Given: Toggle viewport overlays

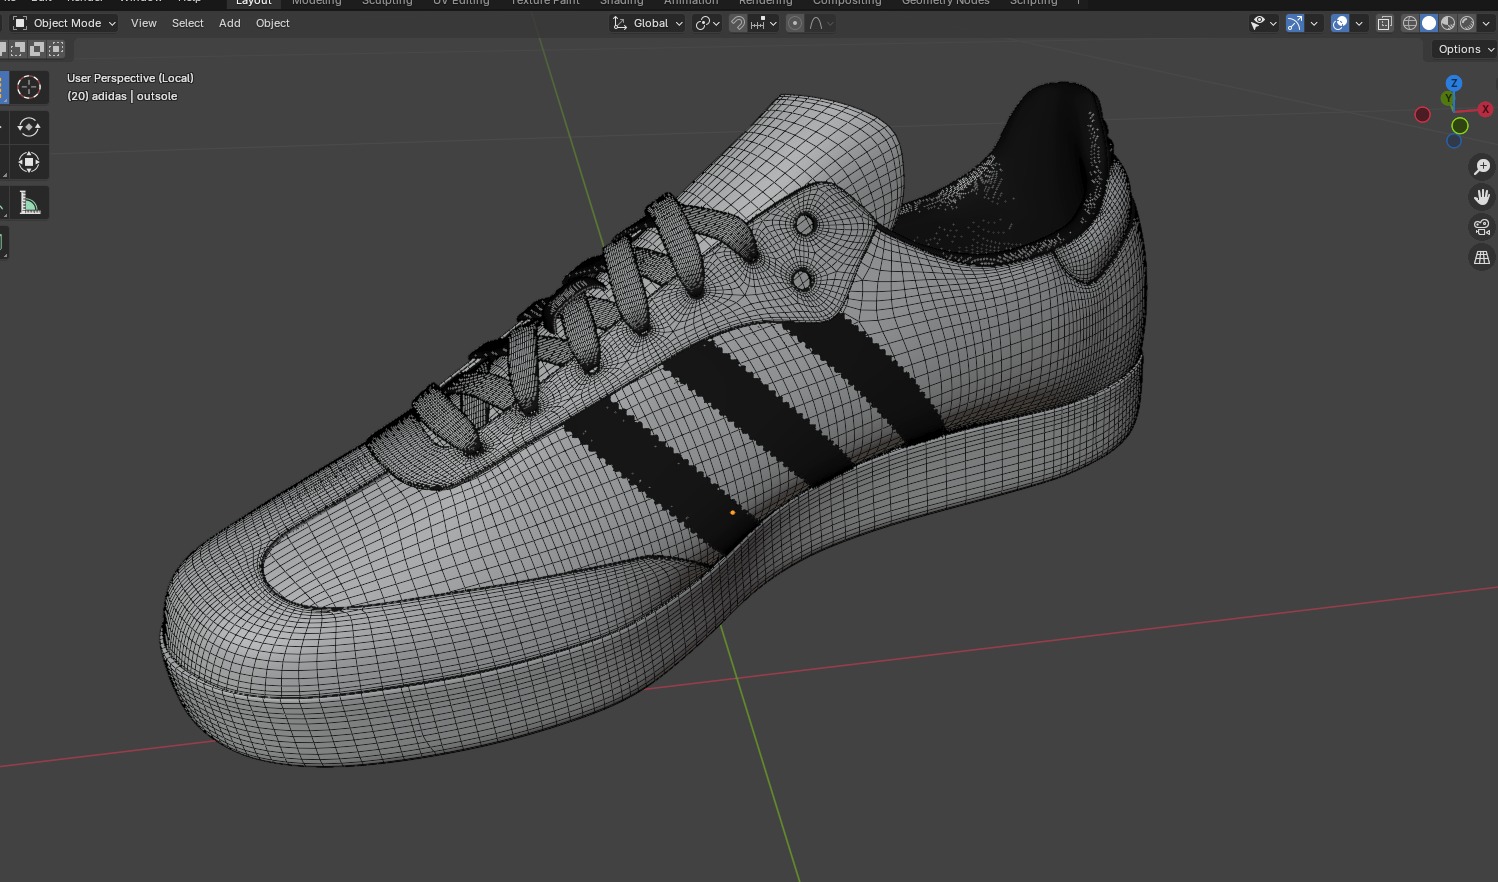Looking at the screenshot, I should [1341, 23].
